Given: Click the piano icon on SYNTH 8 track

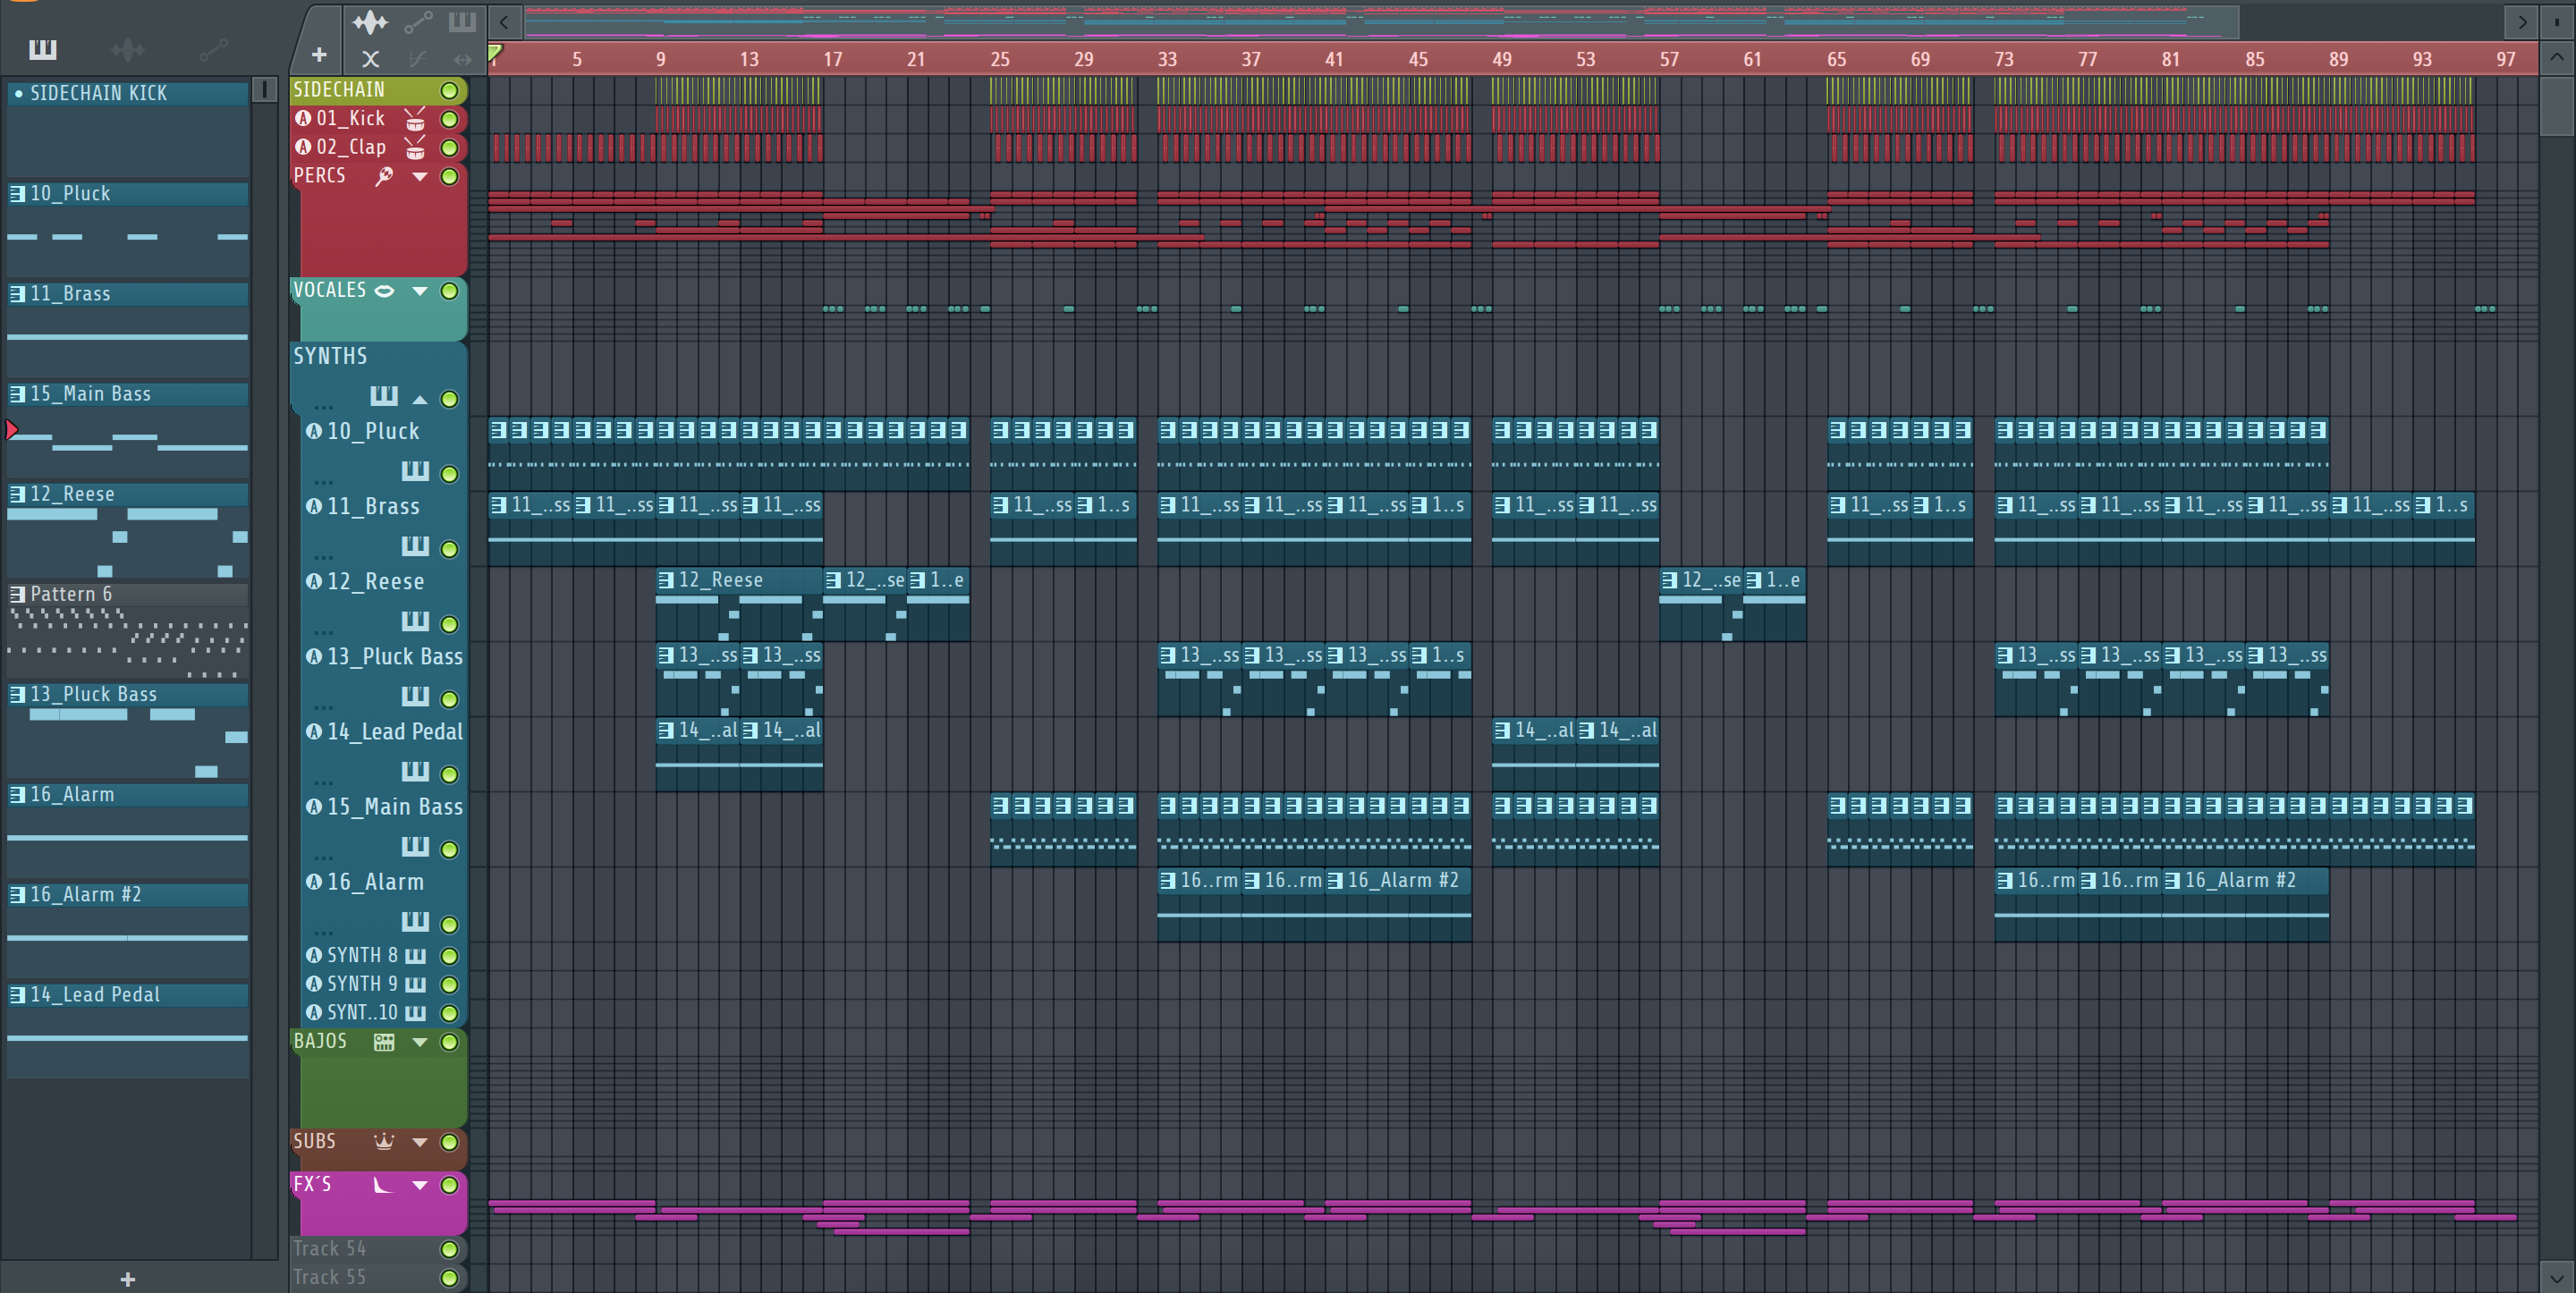Looking at the screenshot, I should click(415, 955).
